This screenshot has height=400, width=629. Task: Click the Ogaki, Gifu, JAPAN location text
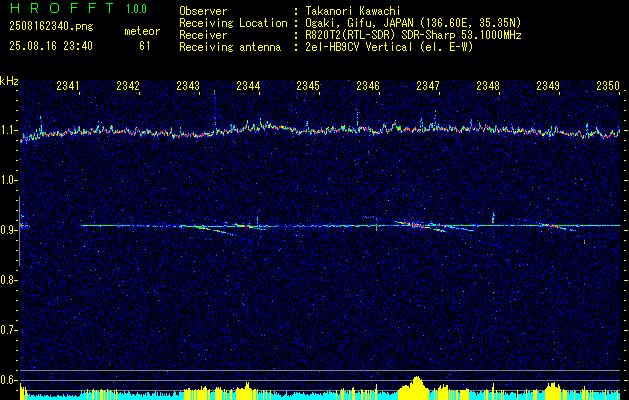click(413, 23)
